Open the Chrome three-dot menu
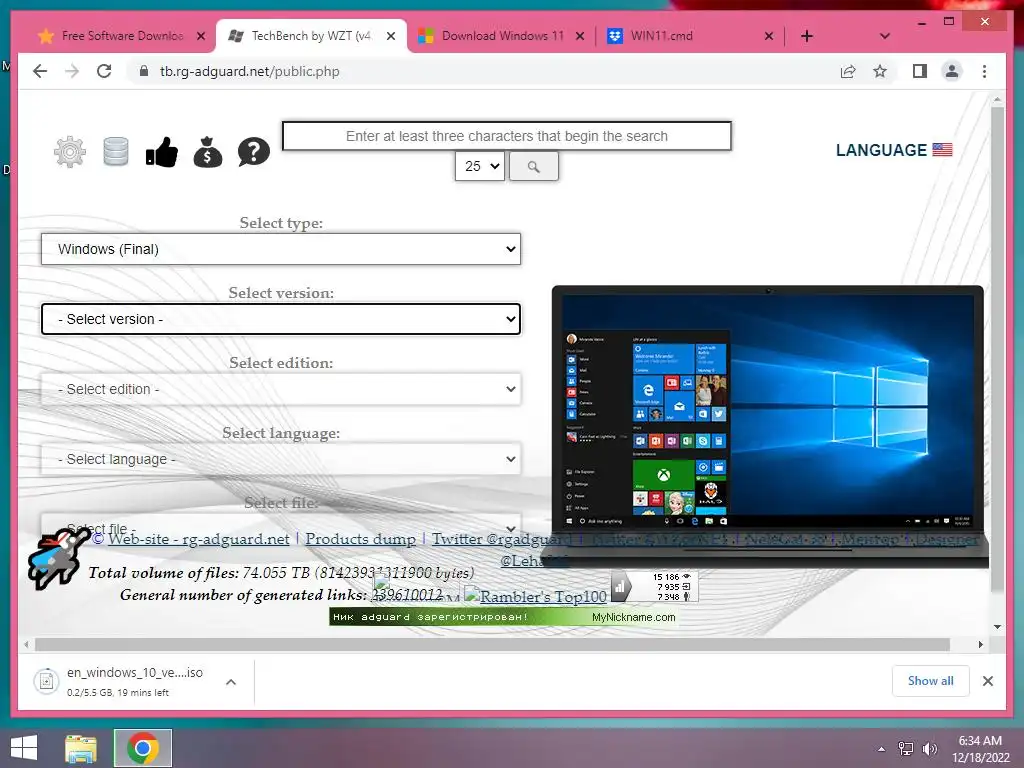This screenshot has height=768, width=1024. point(984,71)
